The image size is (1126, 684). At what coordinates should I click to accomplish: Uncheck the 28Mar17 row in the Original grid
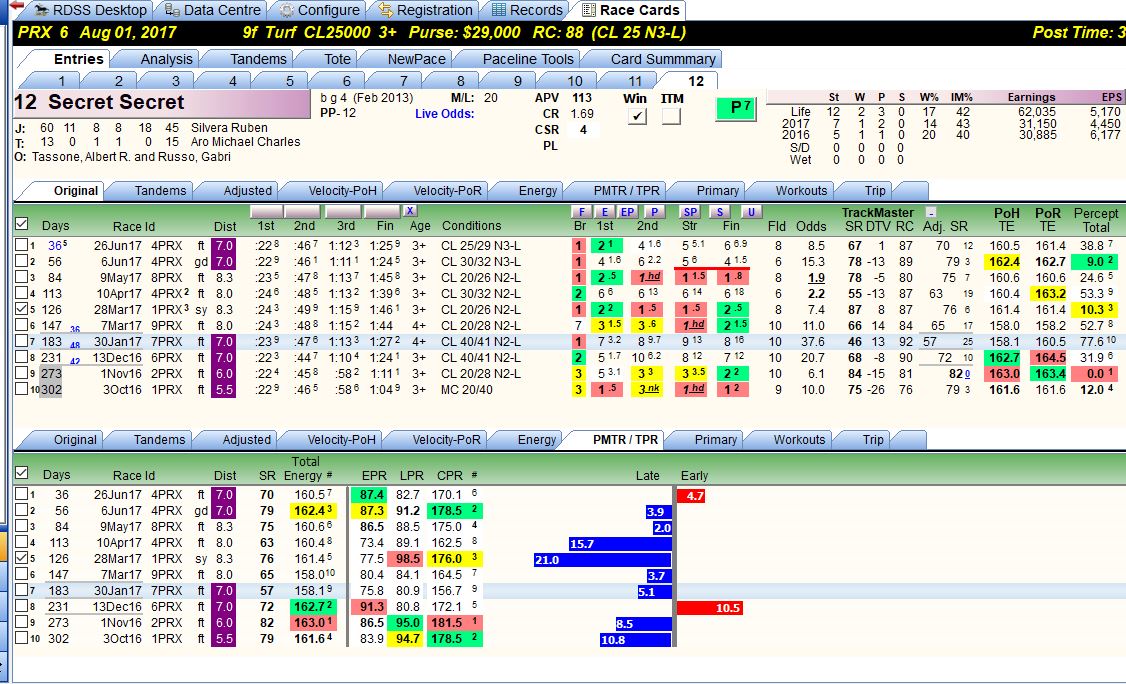click(22, 309)
